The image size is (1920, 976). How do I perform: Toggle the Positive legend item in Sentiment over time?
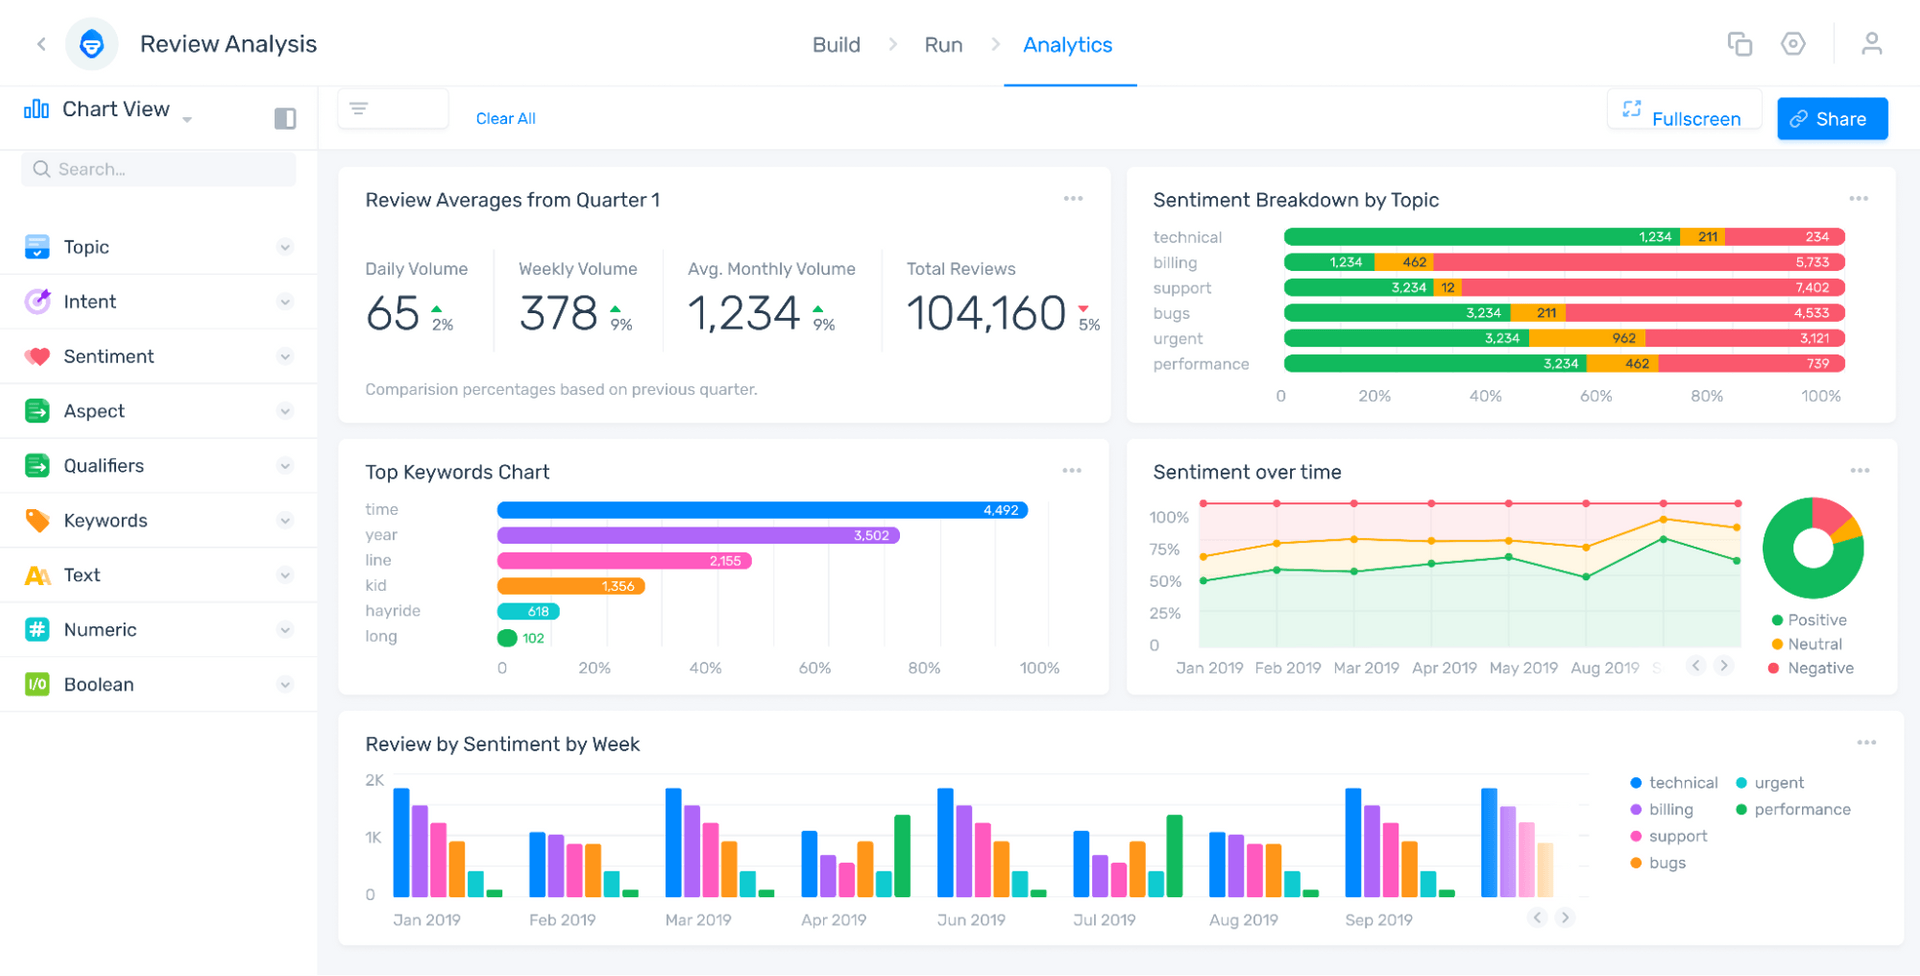pos(1808,620)
